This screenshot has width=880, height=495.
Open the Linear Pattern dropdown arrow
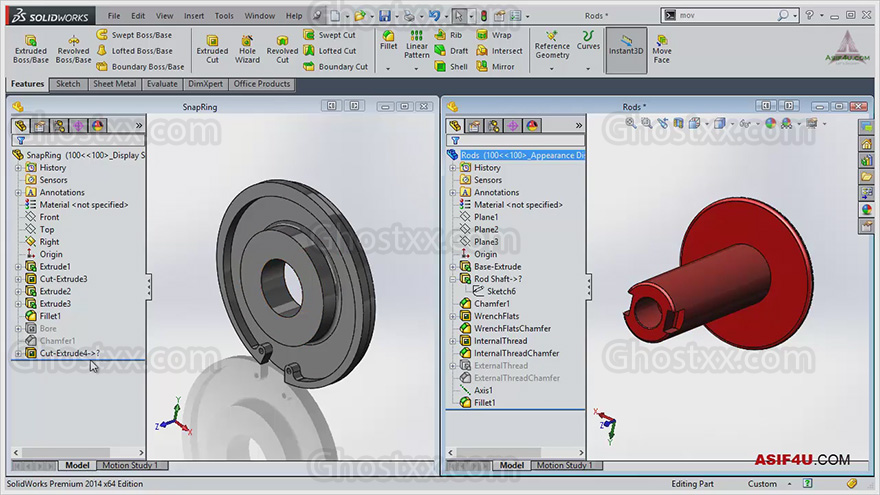click(416, 68)
